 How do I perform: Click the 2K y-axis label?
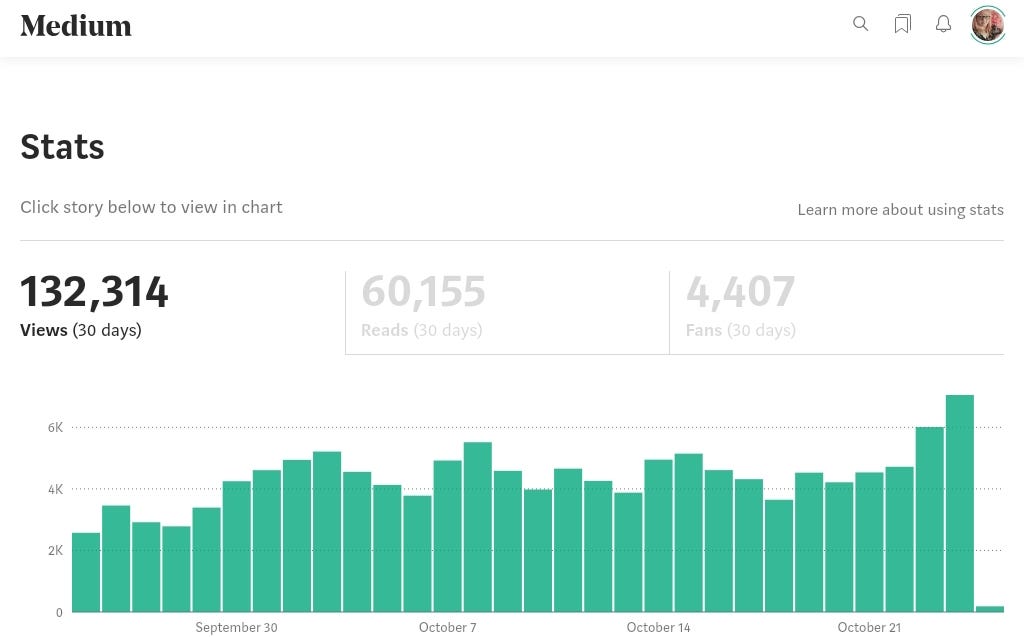[x=56, y=550]
